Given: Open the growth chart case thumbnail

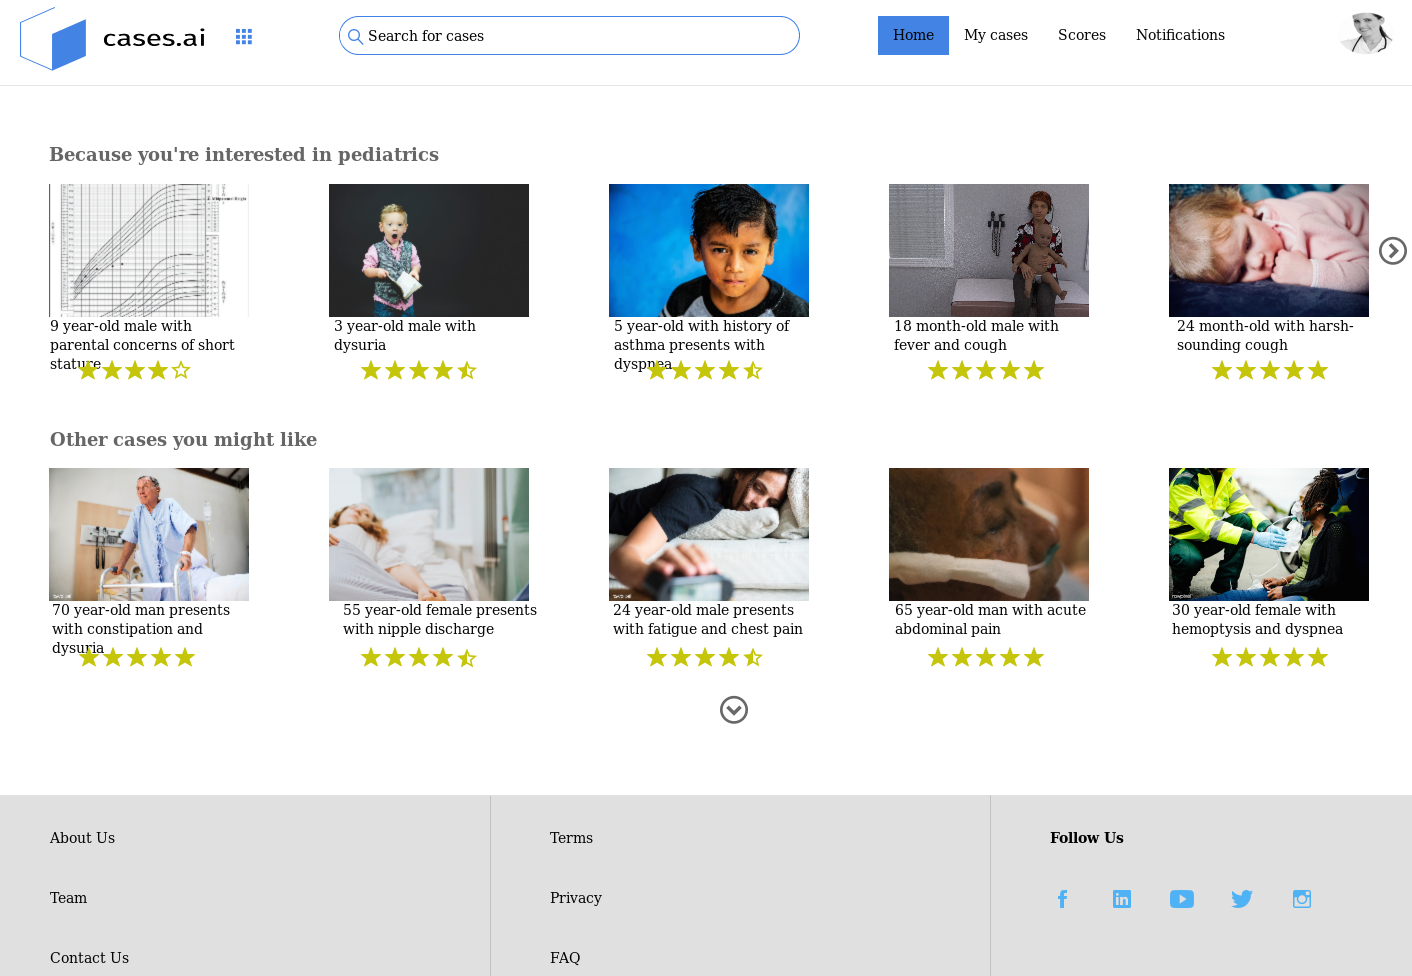Looking at the screenshot, I should coord(149,250).
